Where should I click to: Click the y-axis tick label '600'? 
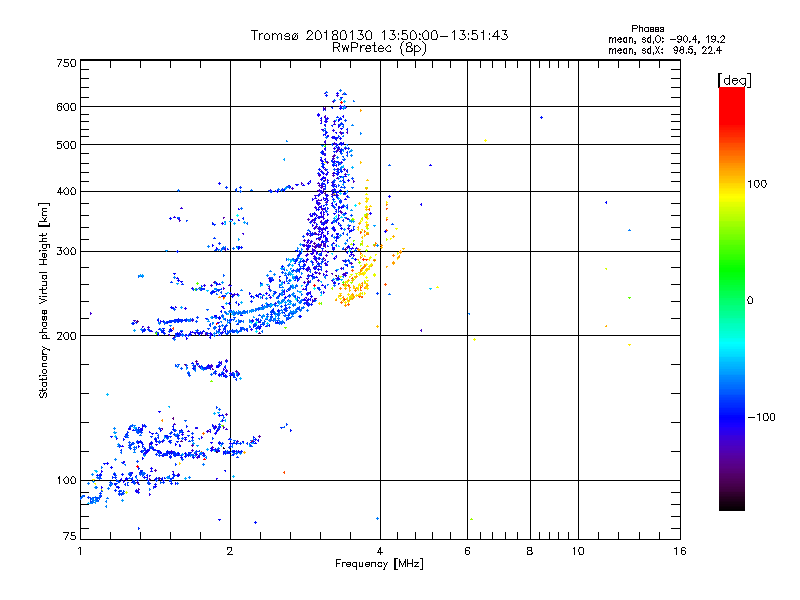[x=66, y=107]
